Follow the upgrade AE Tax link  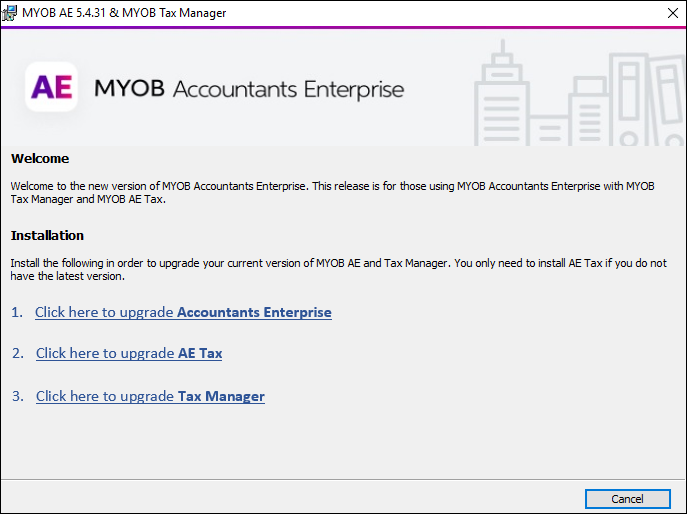129,353
